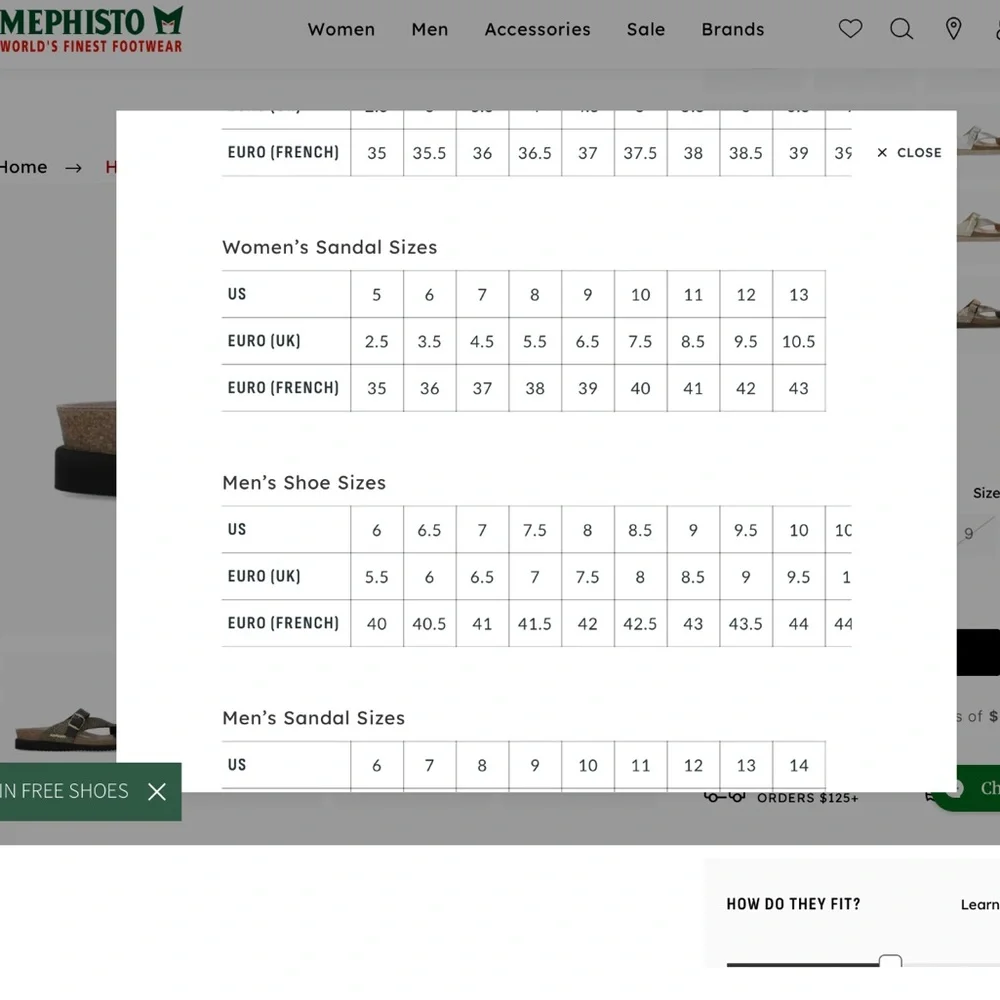1000x1000 pixels.
Task: Click men's shoe French size 40.5 cell
Action: coord(429,623)
